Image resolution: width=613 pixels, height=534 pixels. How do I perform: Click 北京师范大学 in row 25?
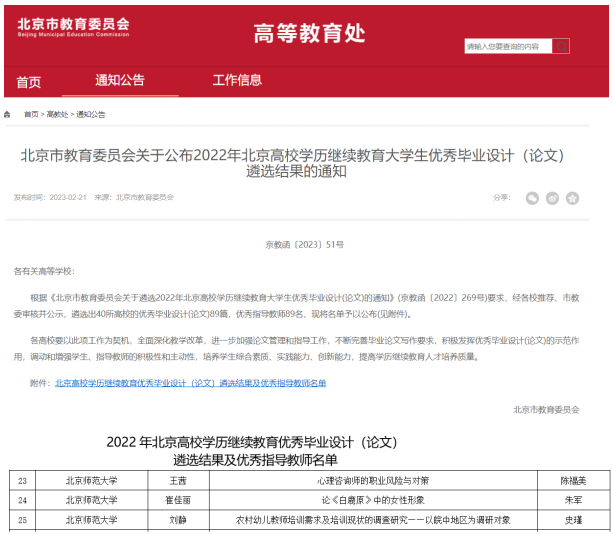91,520
